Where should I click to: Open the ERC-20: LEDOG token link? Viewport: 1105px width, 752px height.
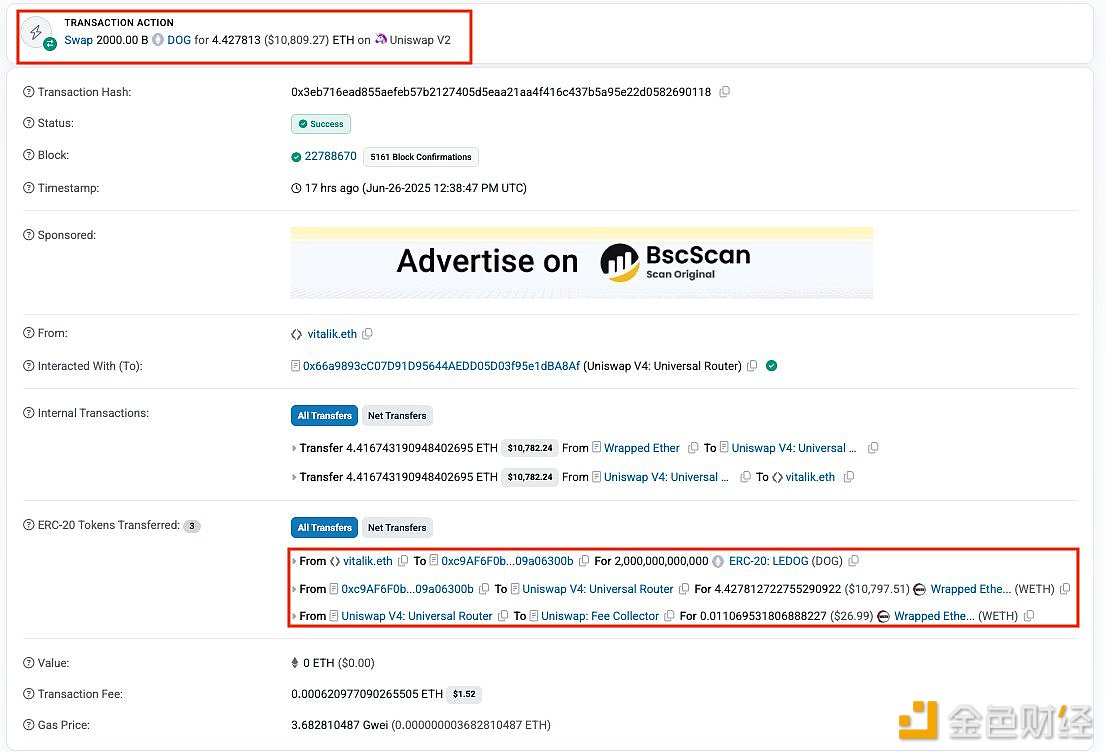pyautogui.click(x=768, y=561)
